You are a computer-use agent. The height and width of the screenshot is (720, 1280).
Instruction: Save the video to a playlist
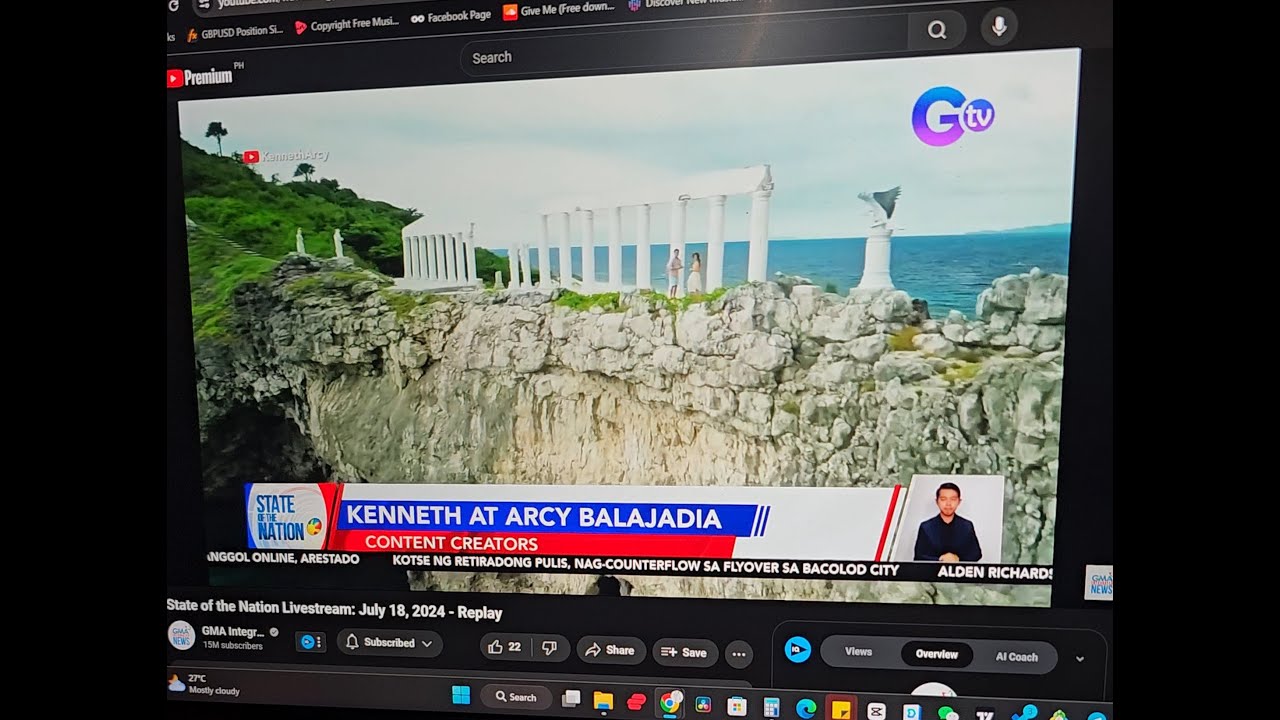685,652
